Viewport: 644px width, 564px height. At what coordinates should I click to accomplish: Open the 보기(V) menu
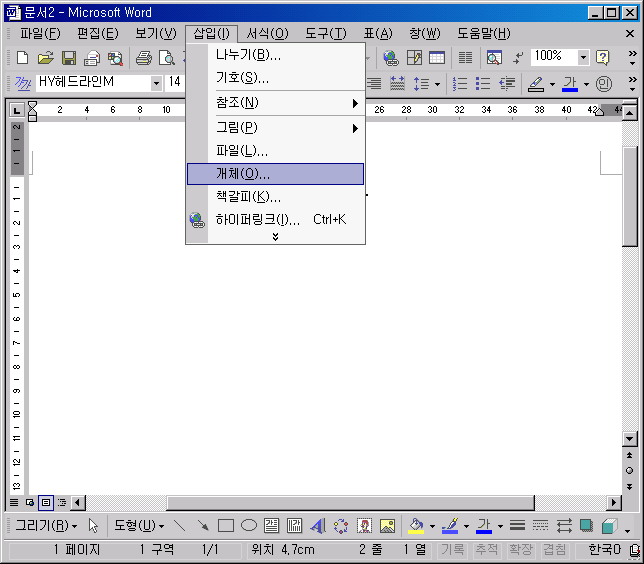pos(156,34)
